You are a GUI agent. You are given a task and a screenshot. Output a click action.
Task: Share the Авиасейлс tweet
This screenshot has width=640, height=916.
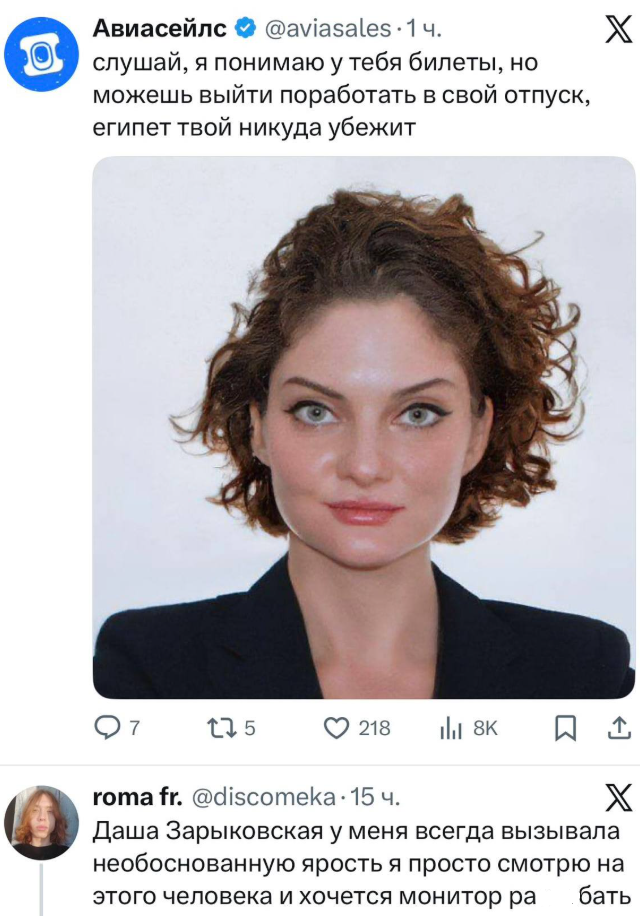point(613,729)
